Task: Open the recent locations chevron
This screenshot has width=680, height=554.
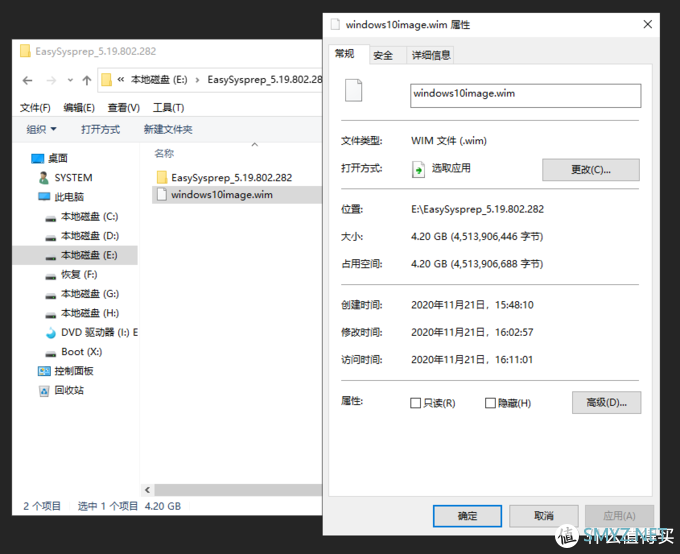Action: [69, 80]
